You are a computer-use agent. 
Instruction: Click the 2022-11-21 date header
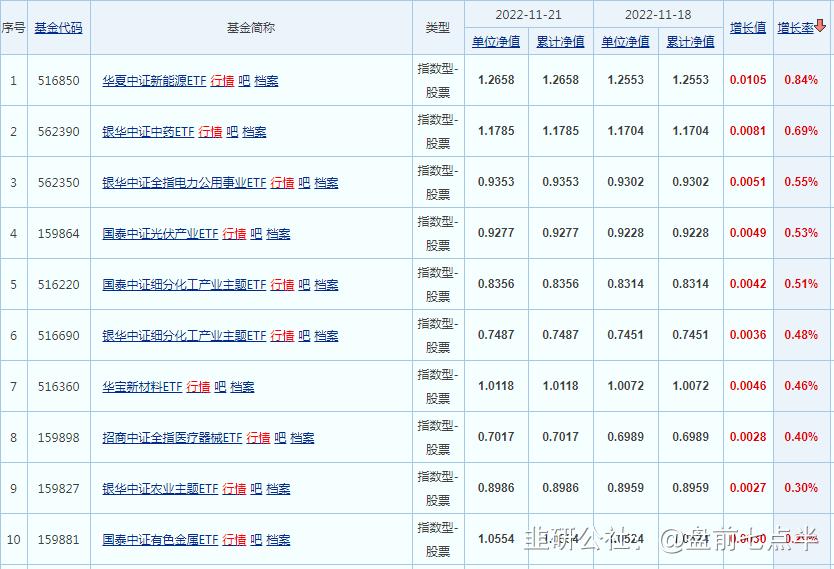[529, 14]
